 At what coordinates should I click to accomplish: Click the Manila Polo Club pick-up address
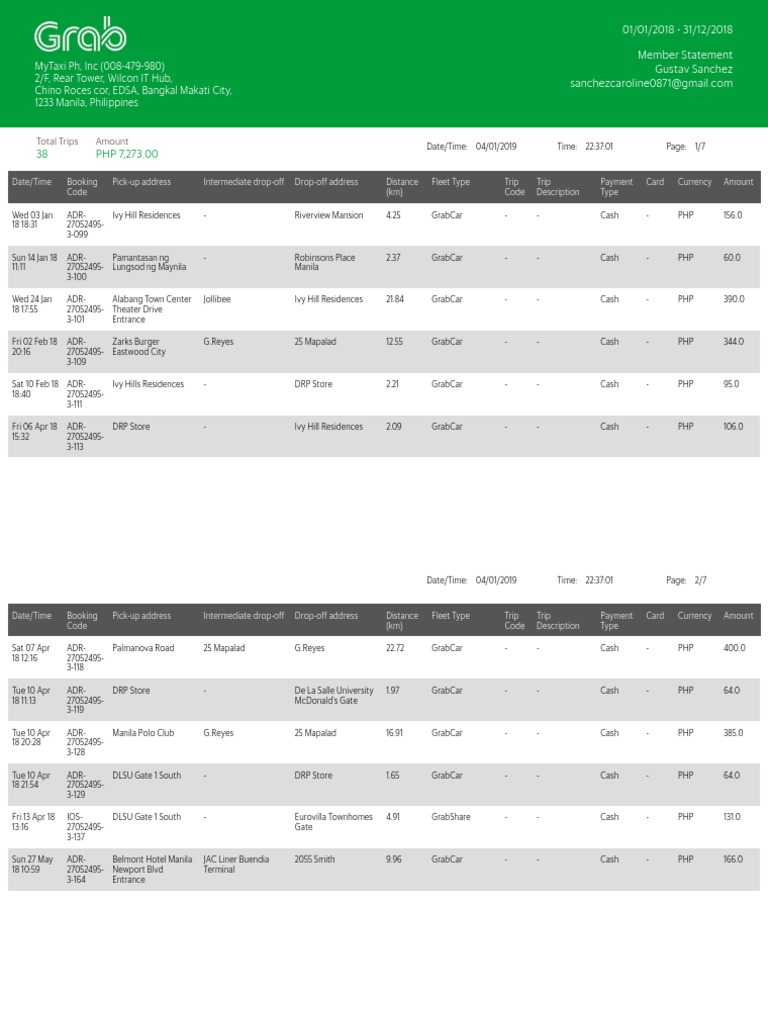point(143,733)
